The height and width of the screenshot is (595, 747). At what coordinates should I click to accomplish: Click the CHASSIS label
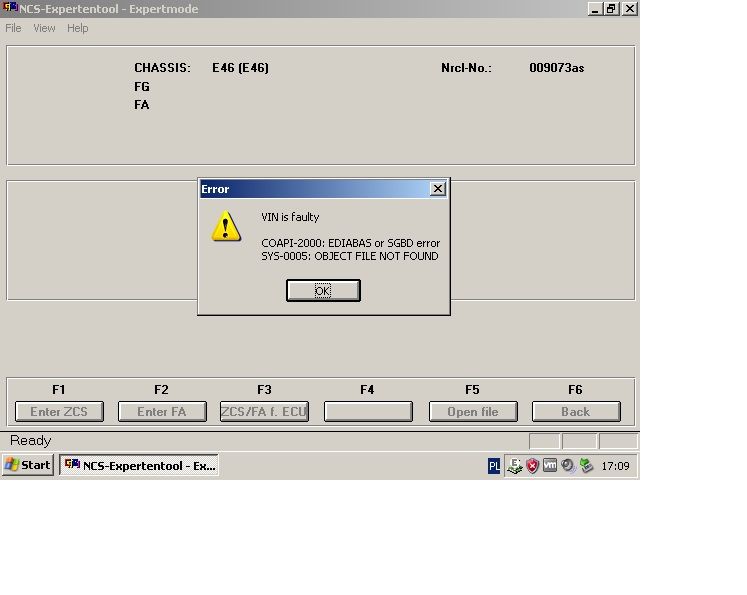(162, 68)
